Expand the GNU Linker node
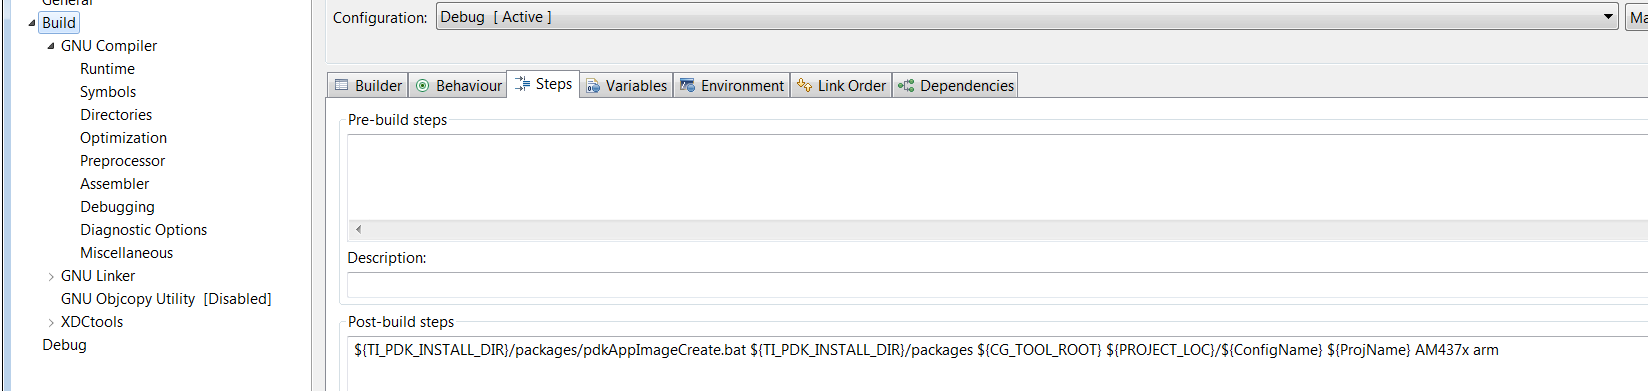The width and height of the screenshot is (1648, 391). pos(51,276)
